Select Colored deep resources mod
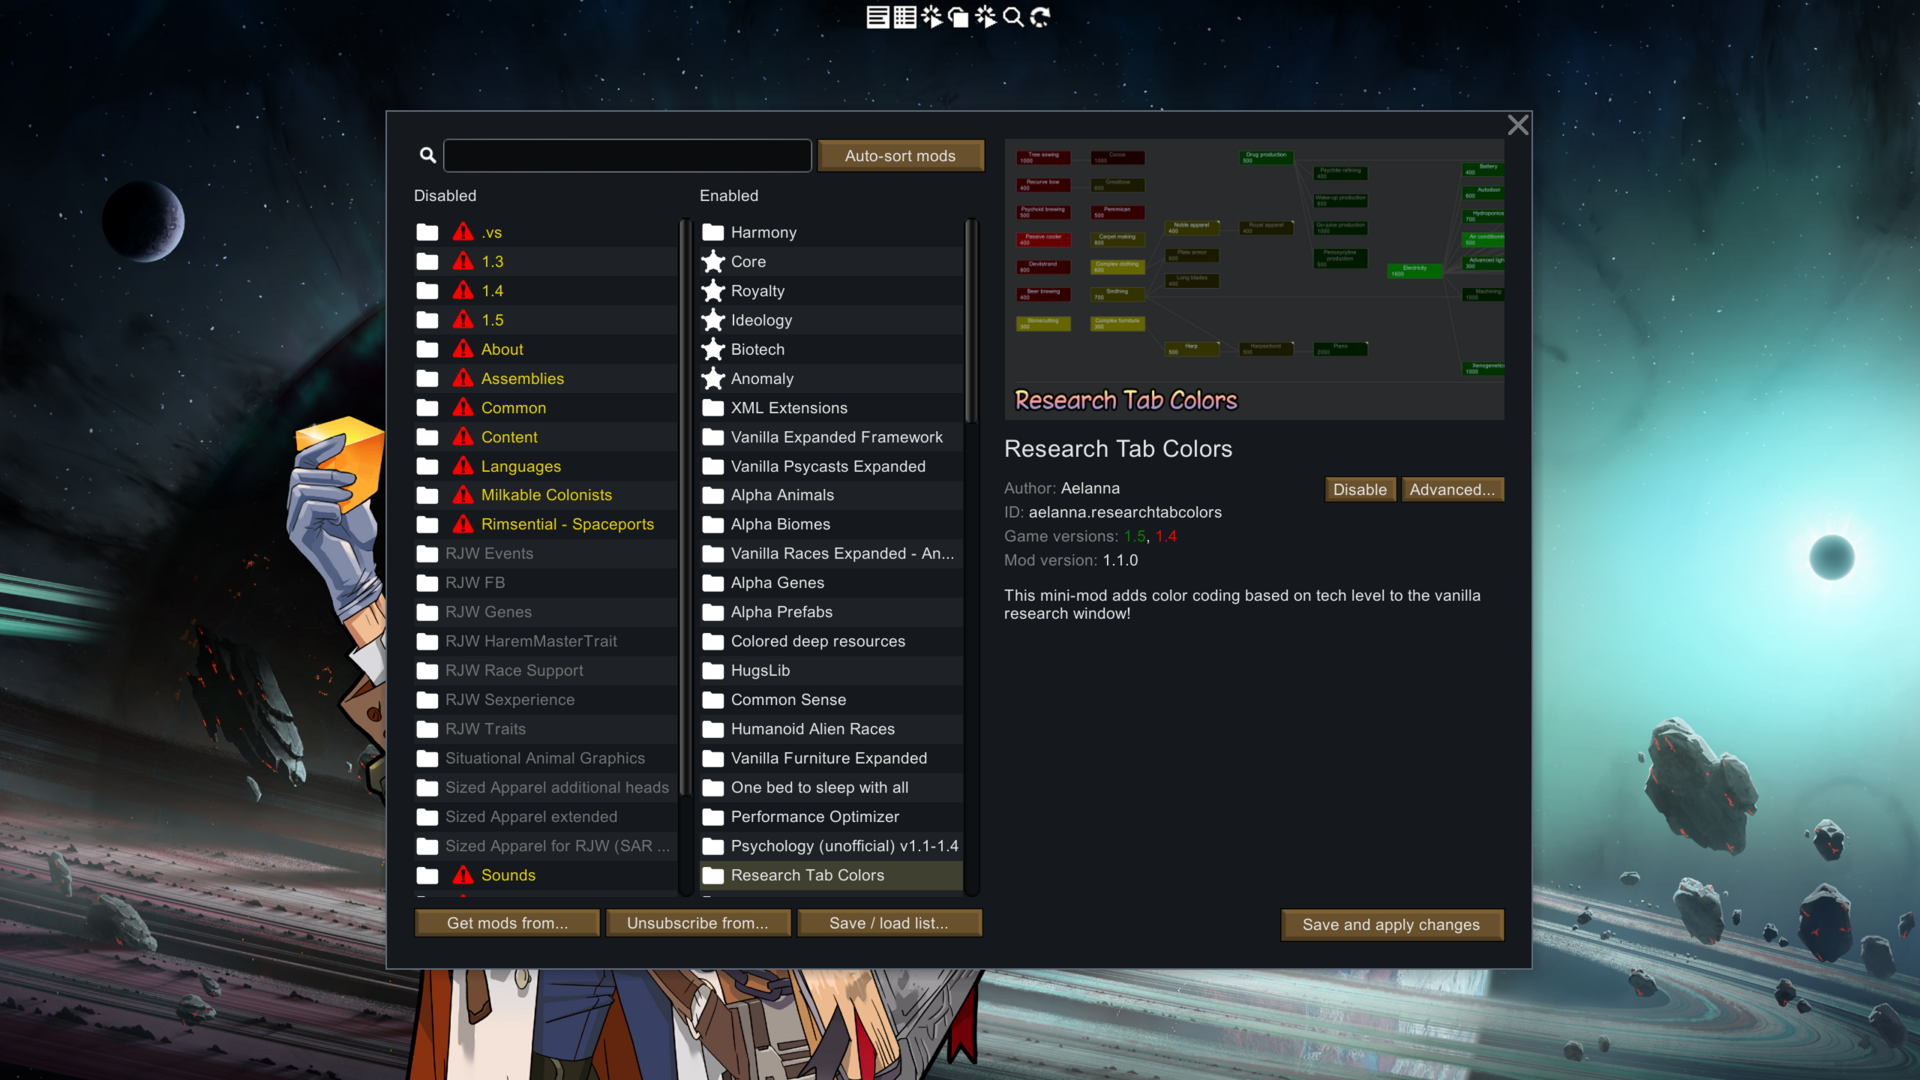1920x1080 pixels. pos(831,641)
